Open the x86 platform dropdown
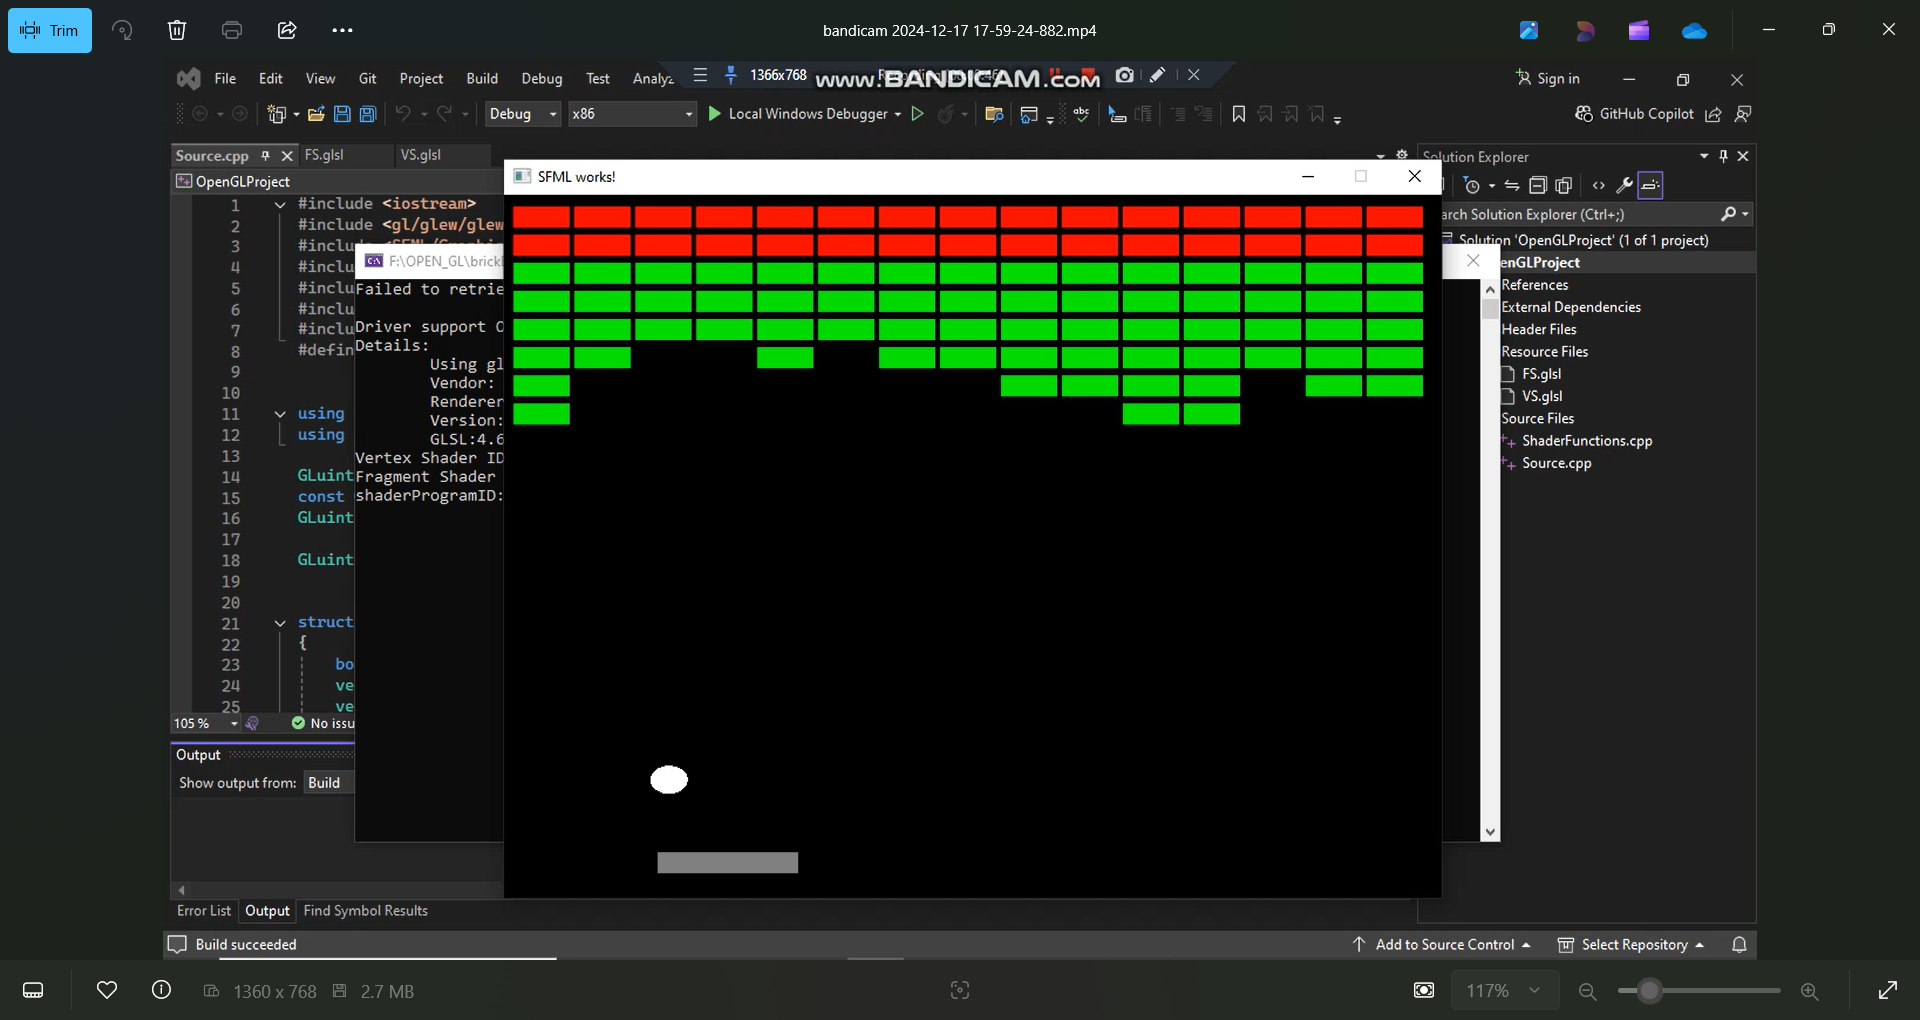This screenshot has width=1920, height=1020. (x=632, y=114)
